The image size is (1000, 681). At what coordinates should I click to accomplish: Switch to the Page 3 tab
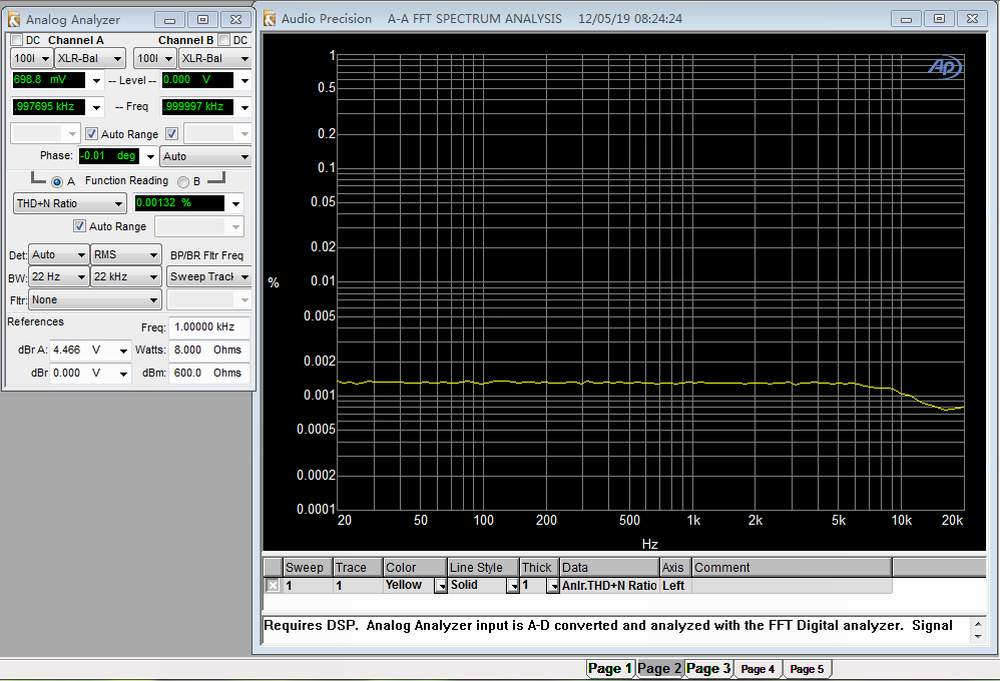[x=708, y=669]
